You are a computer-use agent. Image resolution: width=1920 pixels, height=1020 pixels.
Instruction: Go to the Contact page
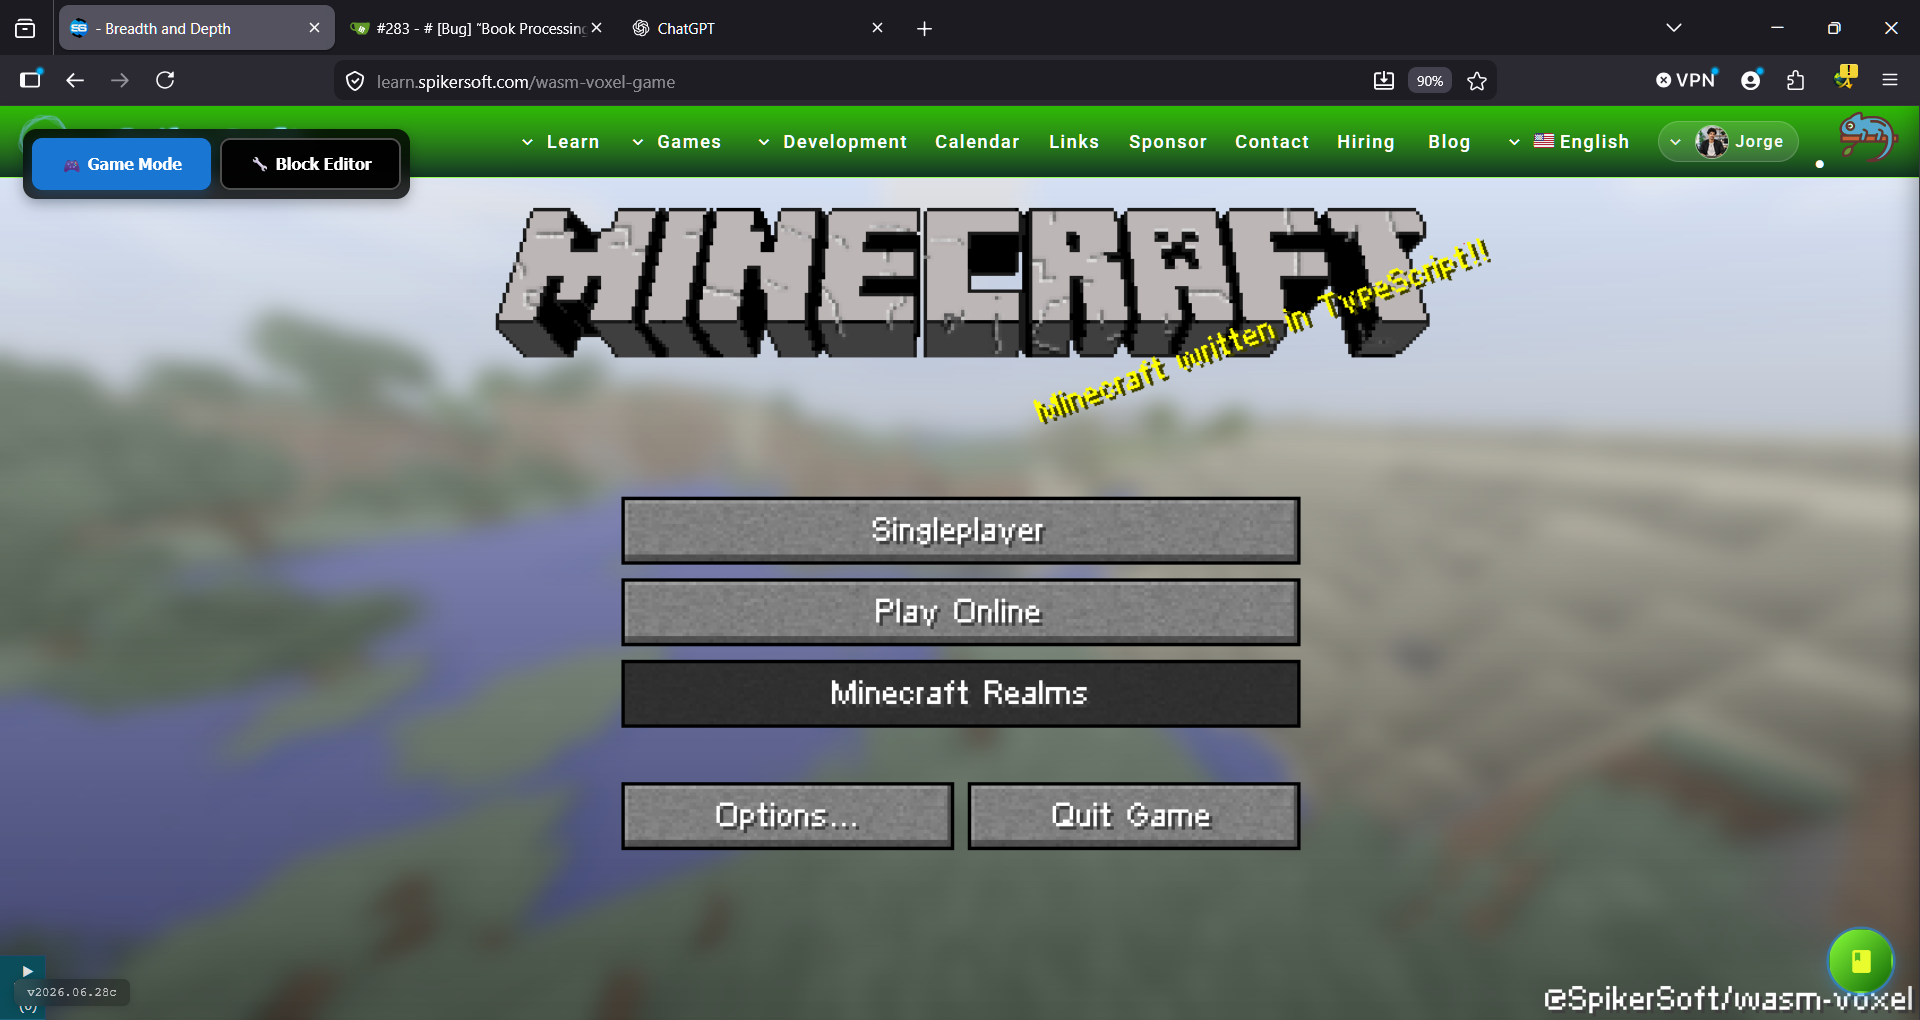(x=1272, y=142)
